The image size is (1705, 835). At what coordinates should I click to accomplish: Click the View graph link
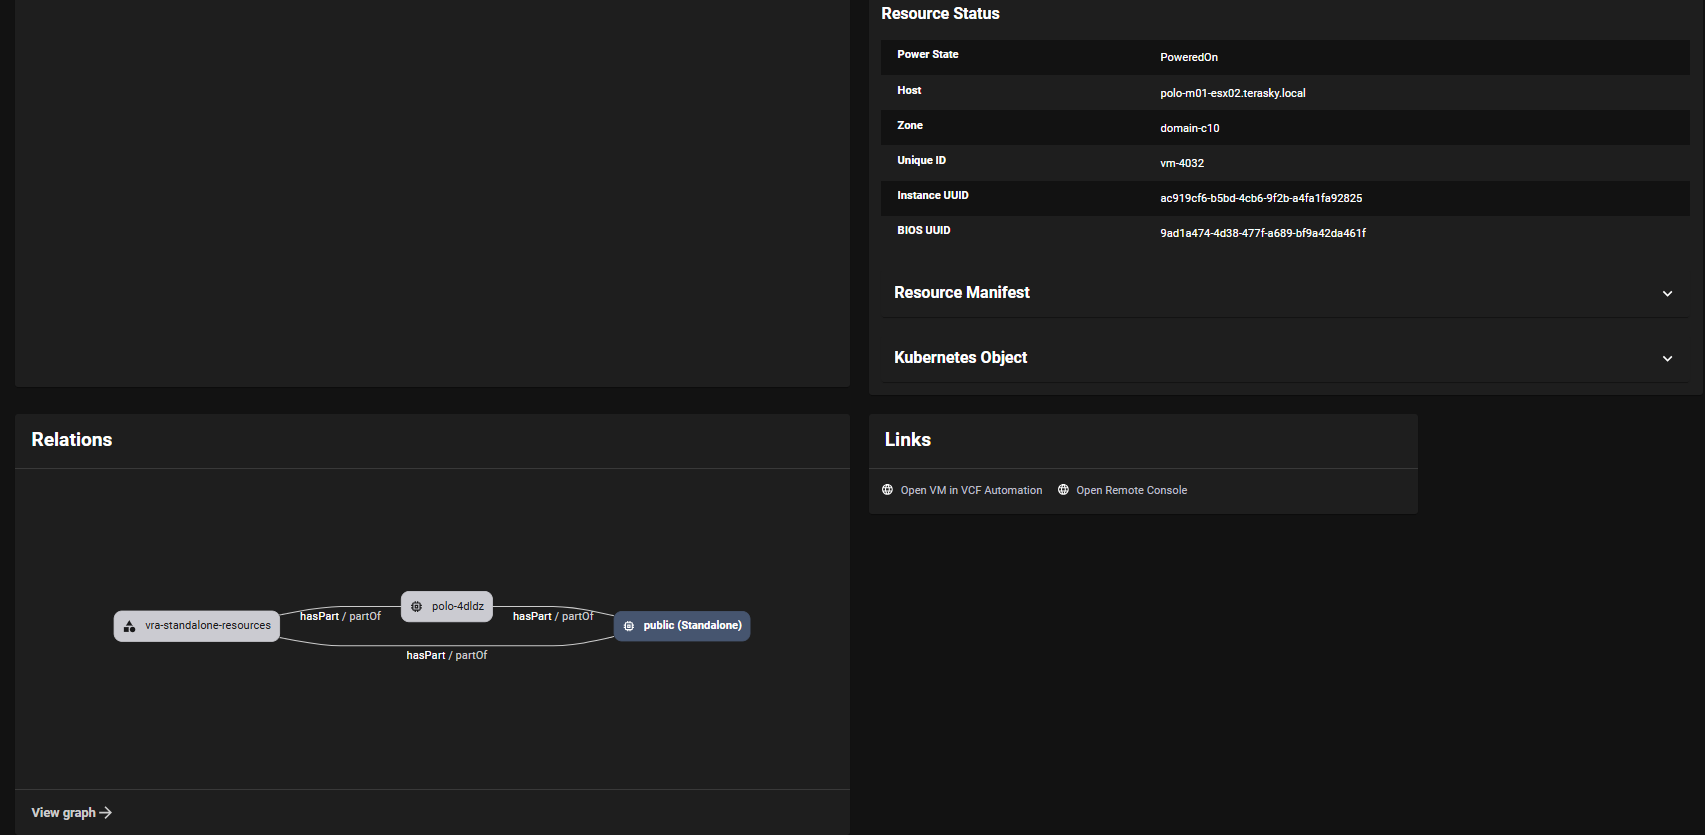[71, 813]
